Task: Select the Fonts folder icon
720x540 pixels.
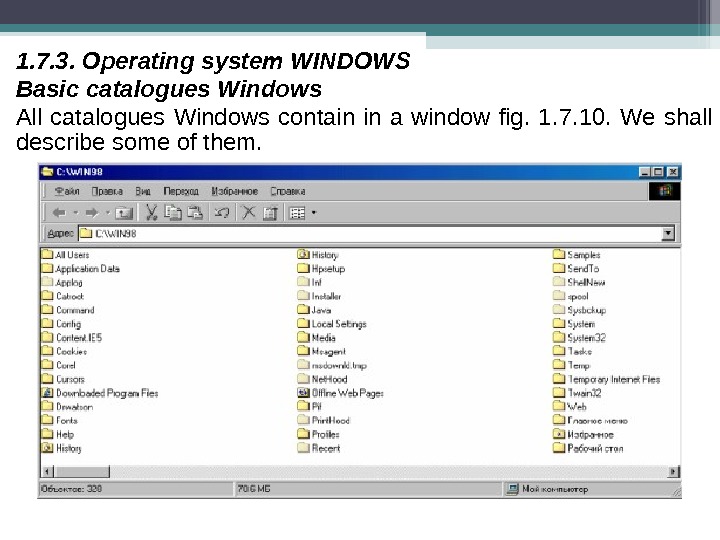Action: pyautogui.click(x=47, y=420)
